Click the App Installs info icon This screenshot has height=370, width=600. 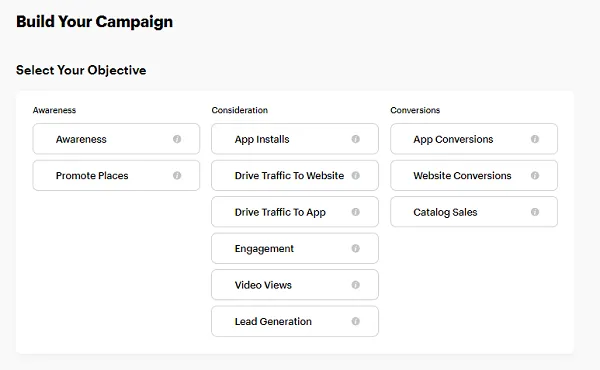click(x=355, y=139)
